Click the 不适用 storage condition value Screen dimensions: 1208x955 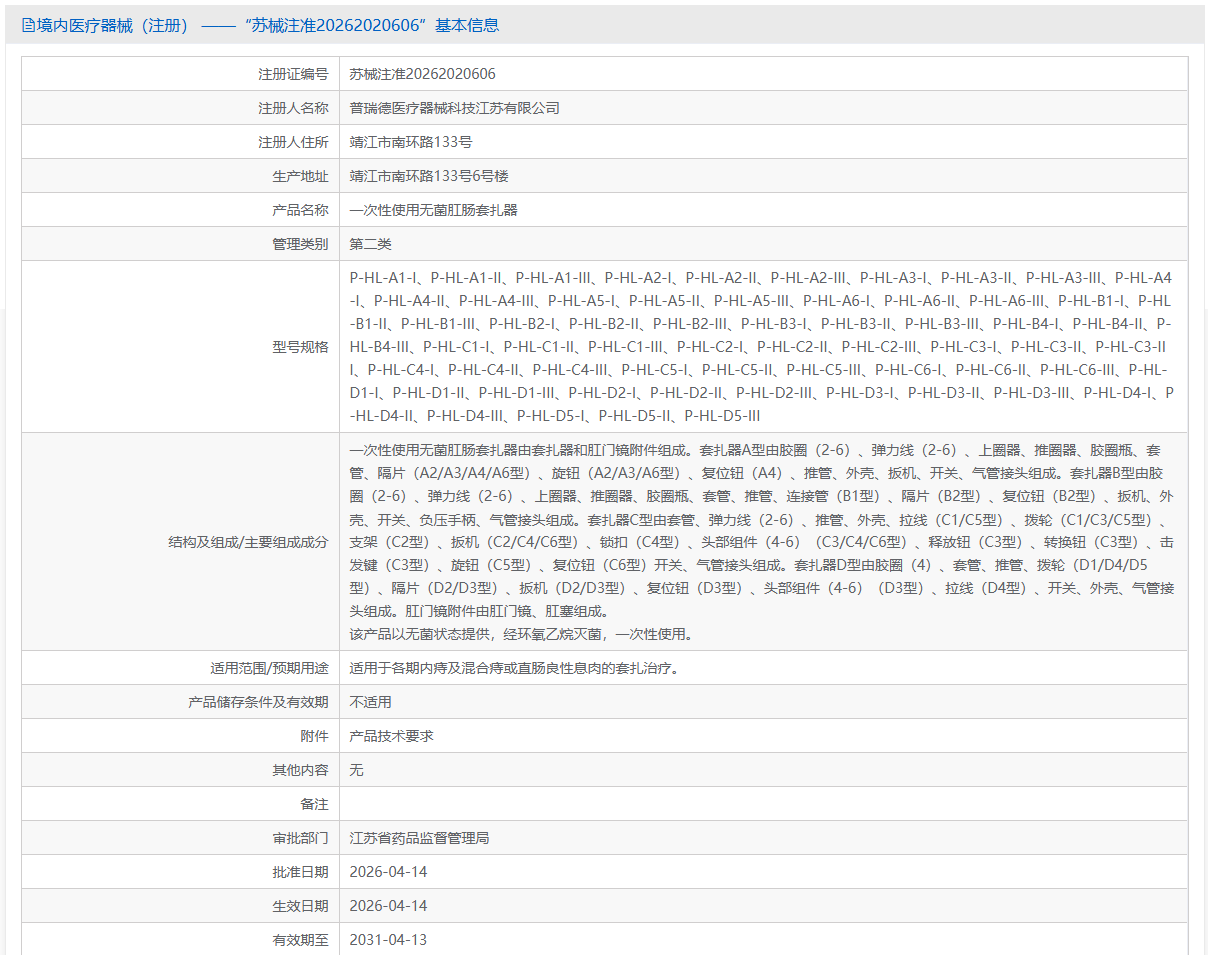(370, 702)
